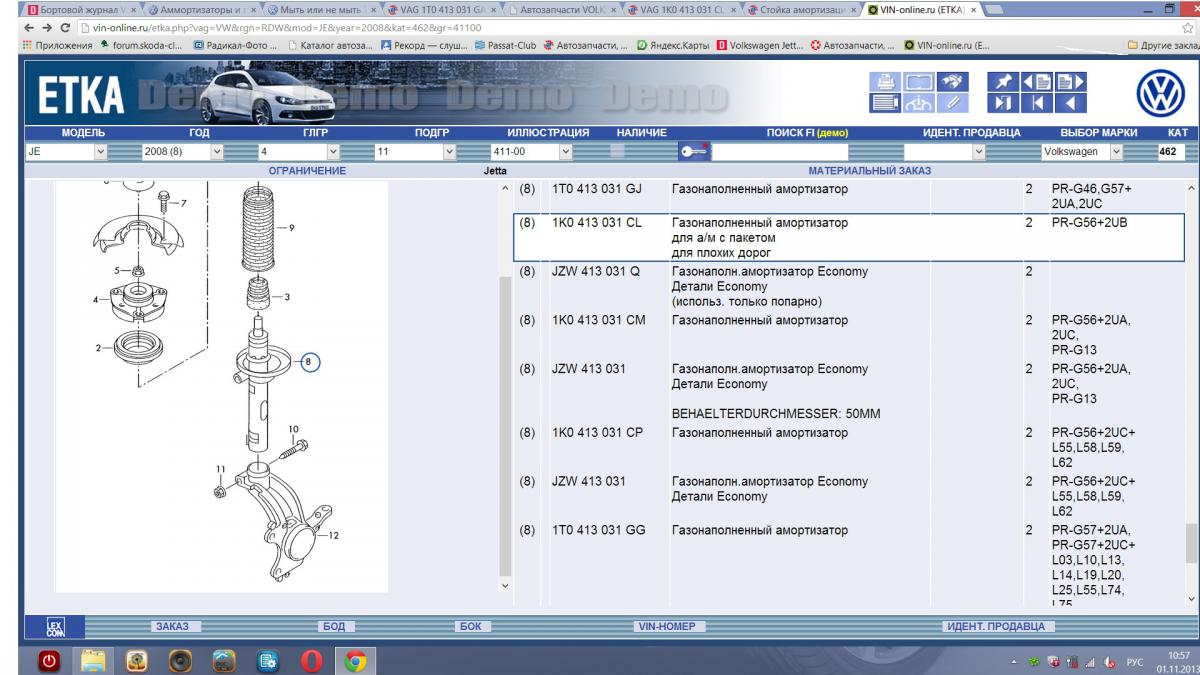Switch to Аммортизаторы browser tab

[x=201, y=9]
